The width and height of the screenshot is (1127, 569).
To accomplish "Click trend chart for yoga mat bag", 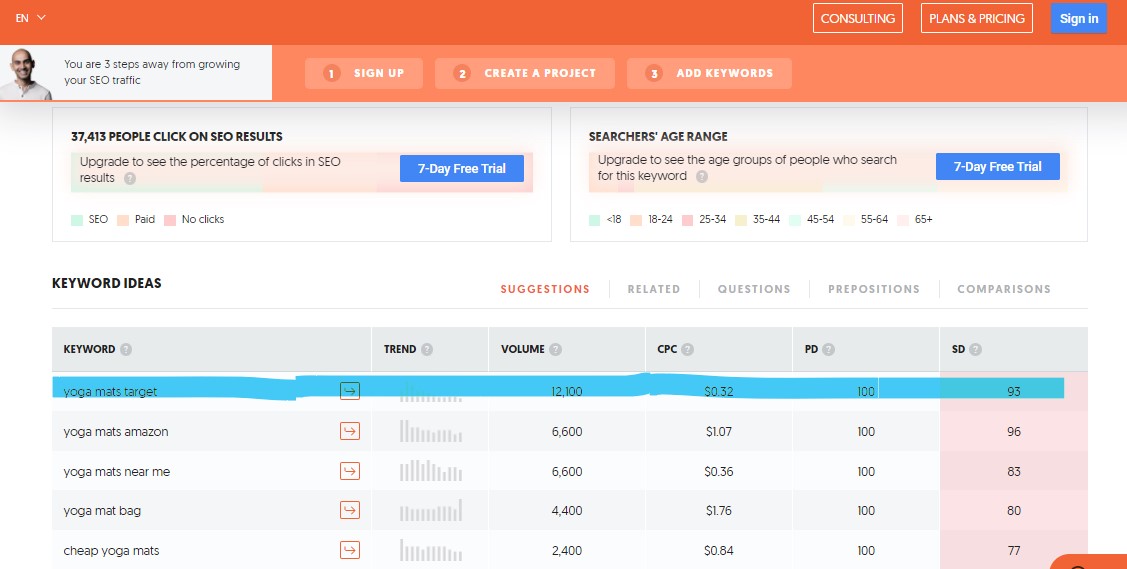I will (x=431, y=510).
